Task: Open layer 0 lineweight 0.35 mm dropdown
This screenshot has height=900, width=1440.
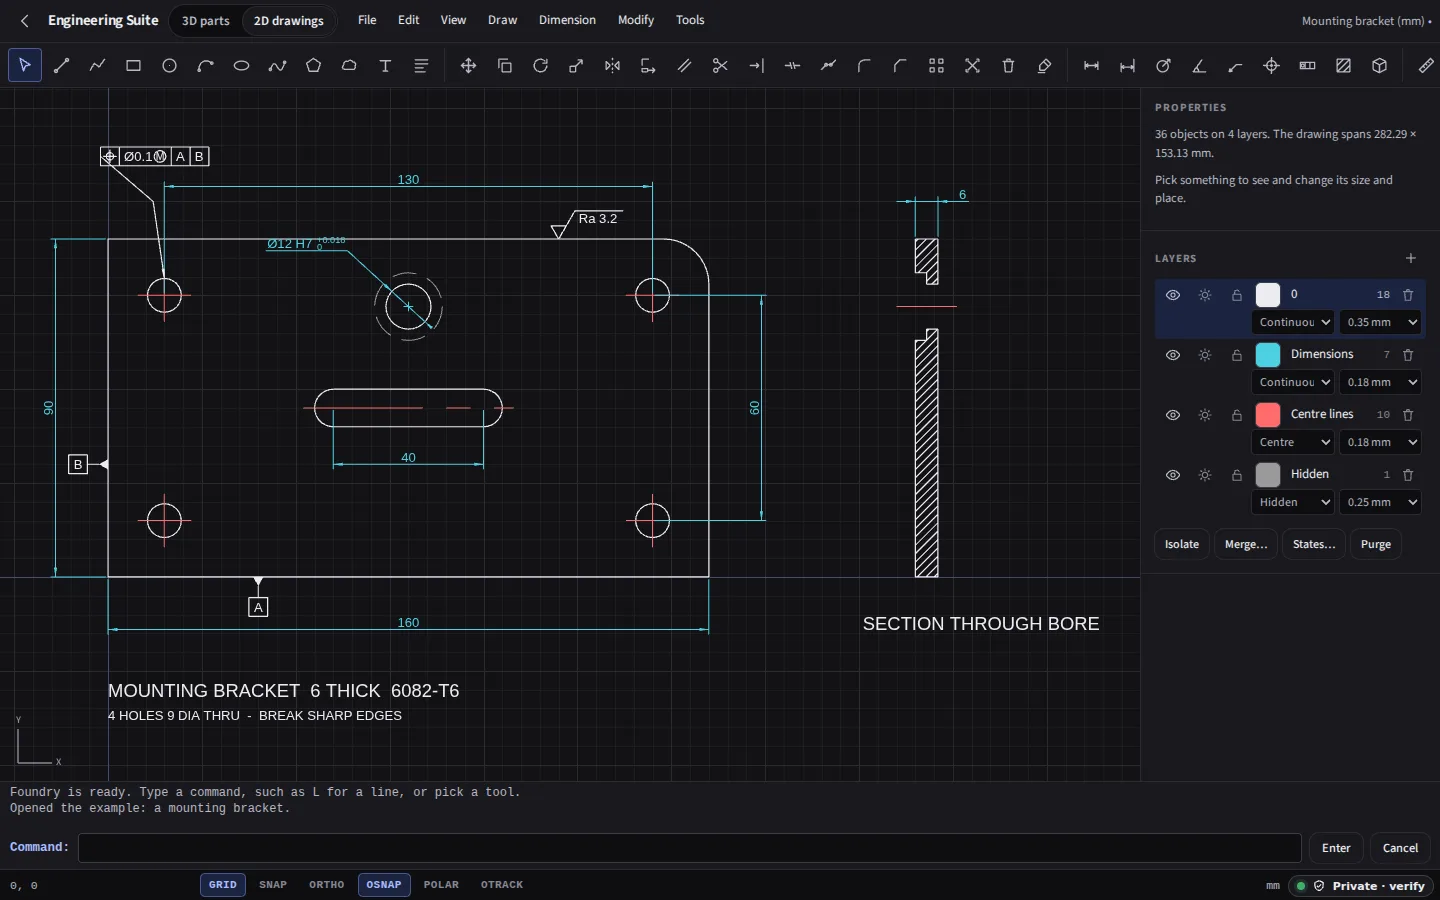Action: tap(1381, 322)
